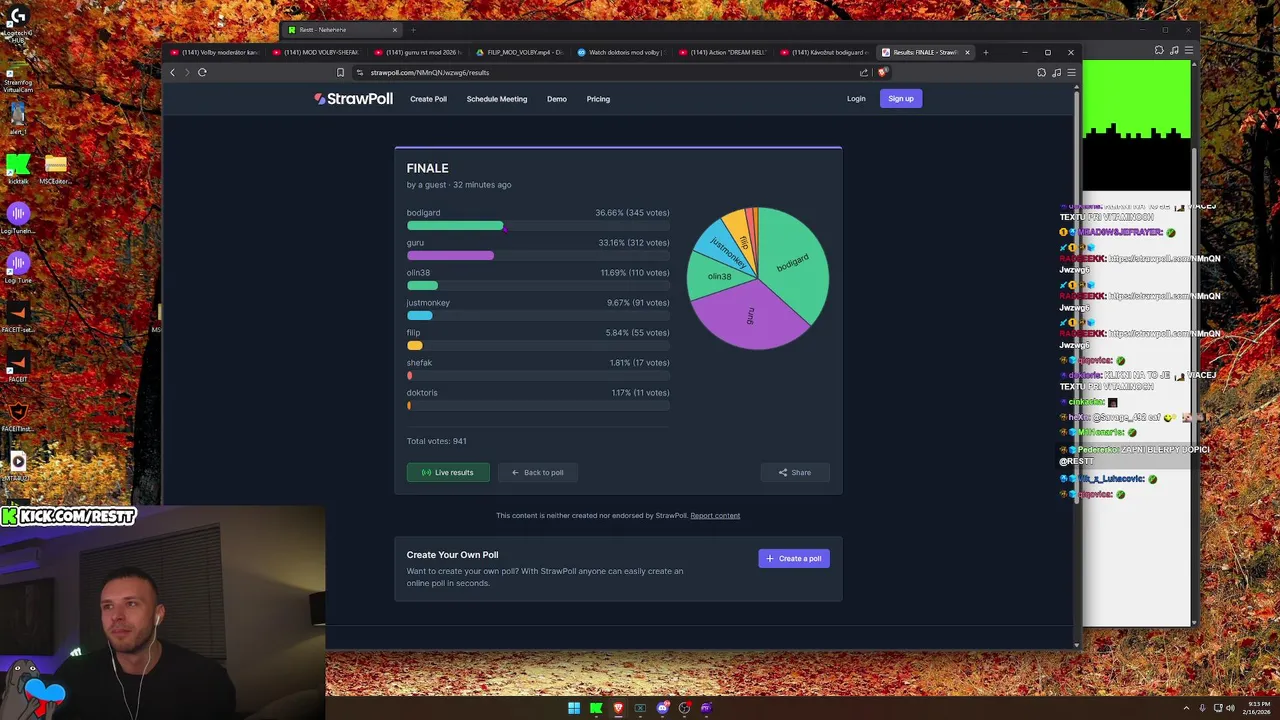Click the green bodigard result bar

click(x=455, y=226)
